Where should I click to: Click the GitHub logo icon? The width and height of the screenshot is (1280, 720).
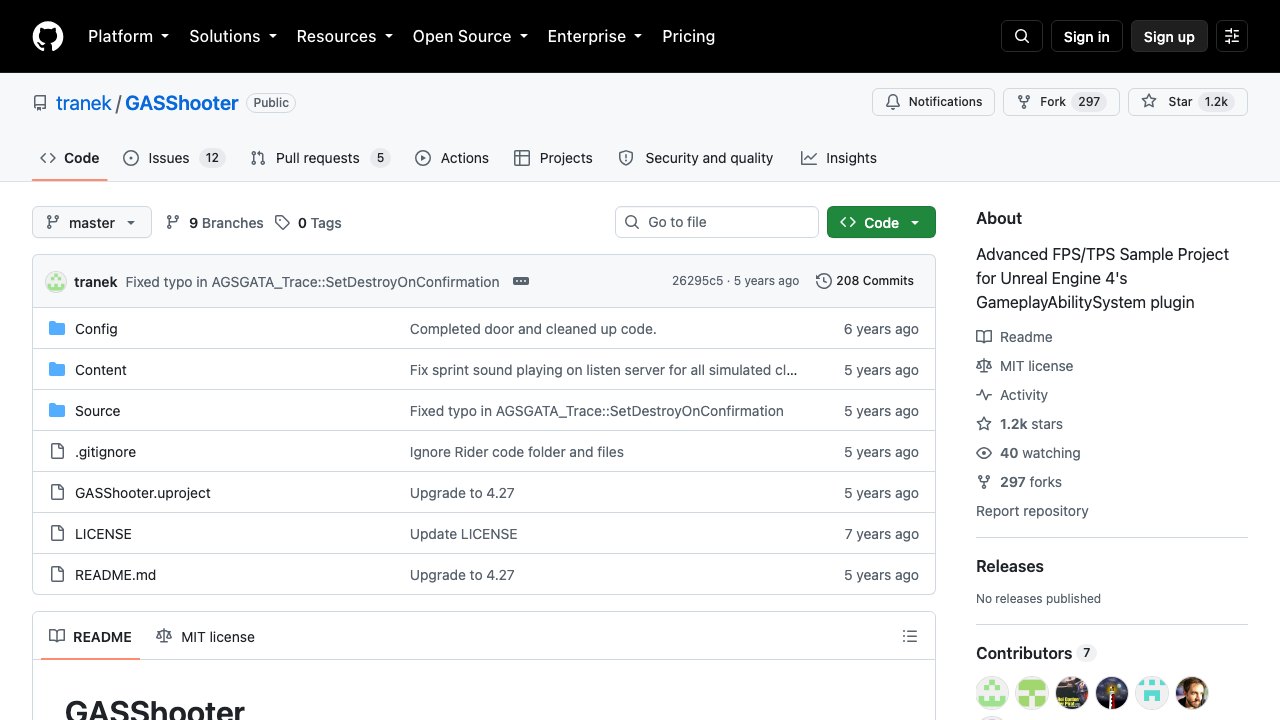pyautogui.click(x=48, y=37)
